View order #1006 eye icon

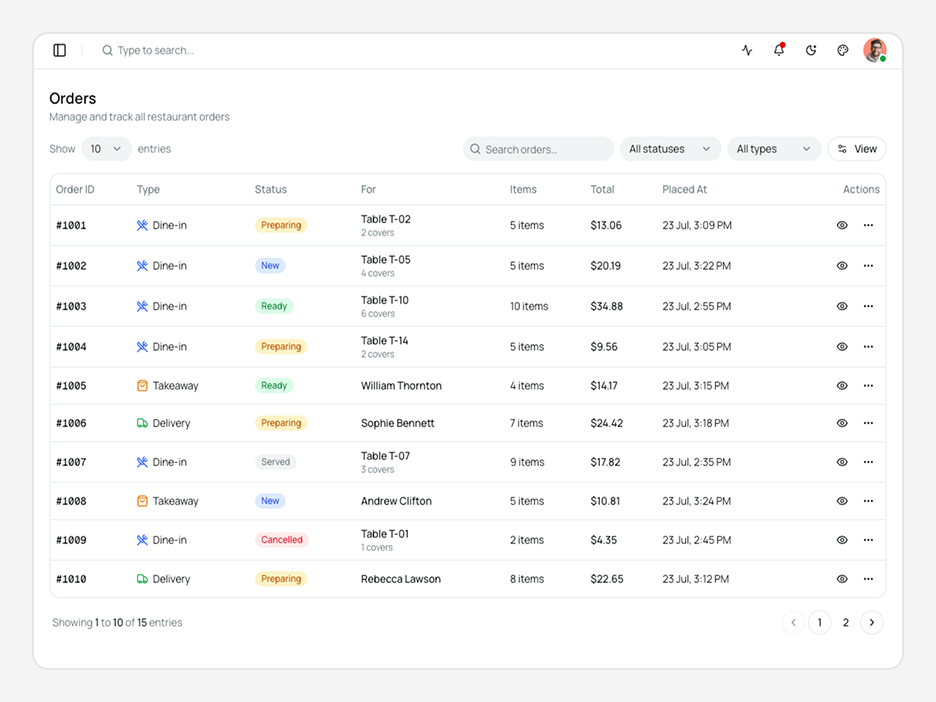pos(842,423)
